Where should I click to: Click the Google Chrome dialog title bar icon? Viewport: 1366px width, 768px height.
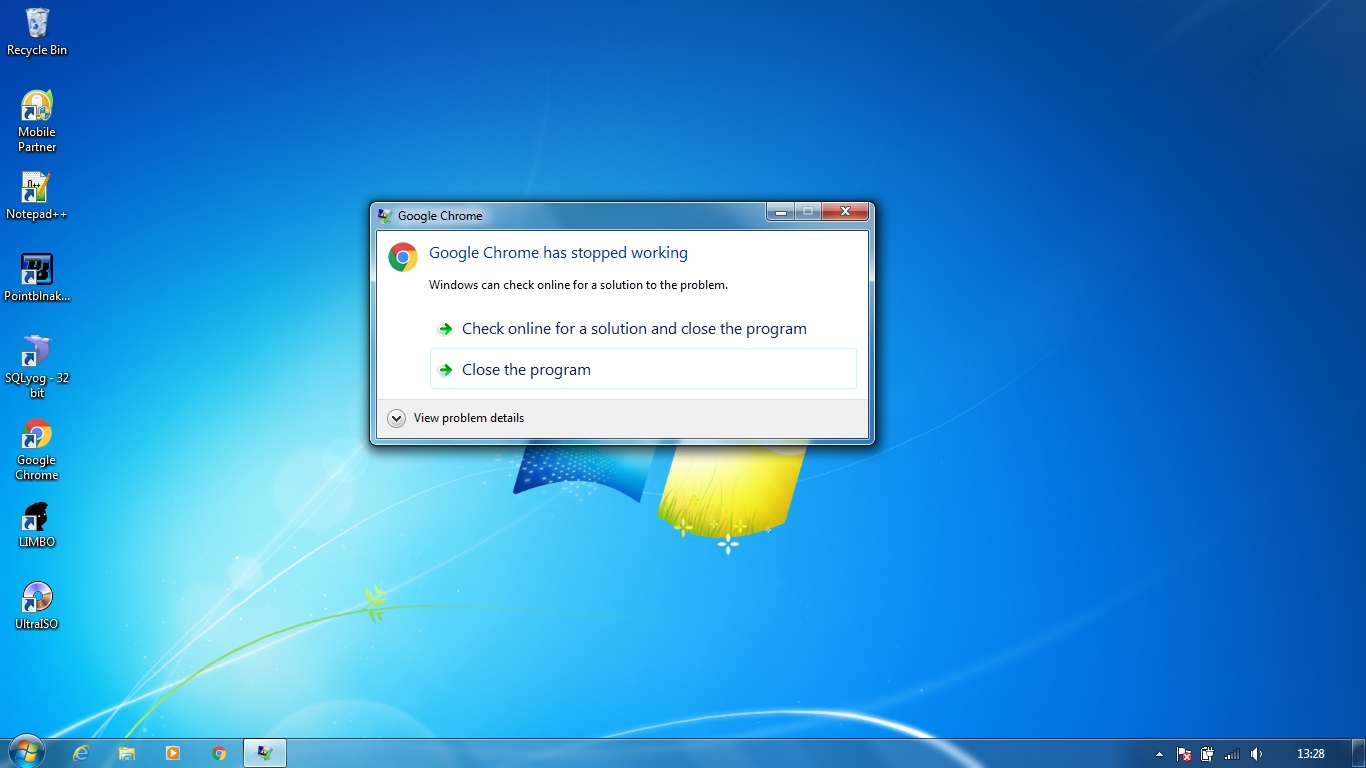(385, 215)
